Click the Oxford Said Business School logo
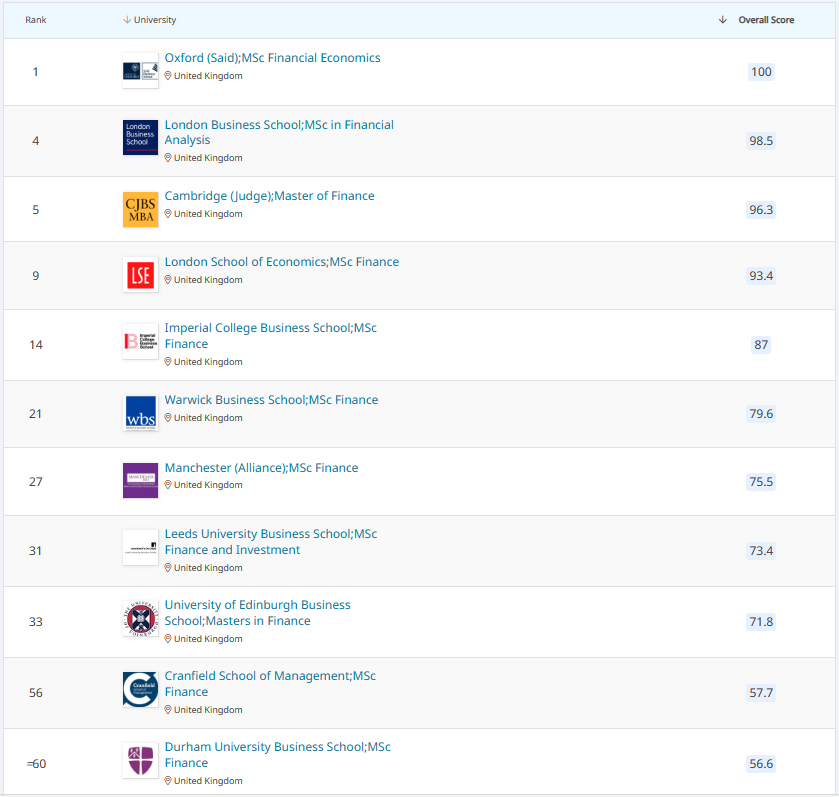 (x=140, y=71)
